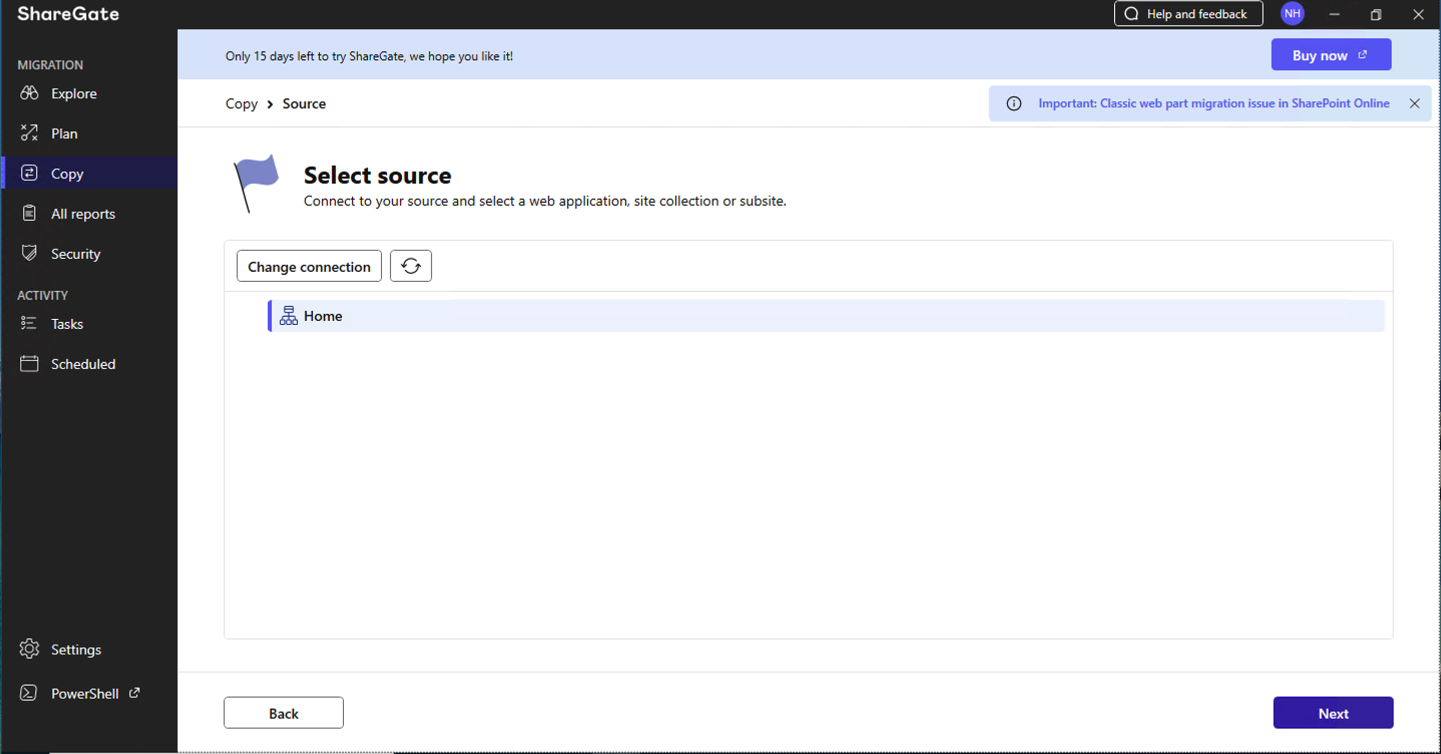Click the Back button
Image resolution: width=1441 pixels, height=754 pixels.
[284, 713]
